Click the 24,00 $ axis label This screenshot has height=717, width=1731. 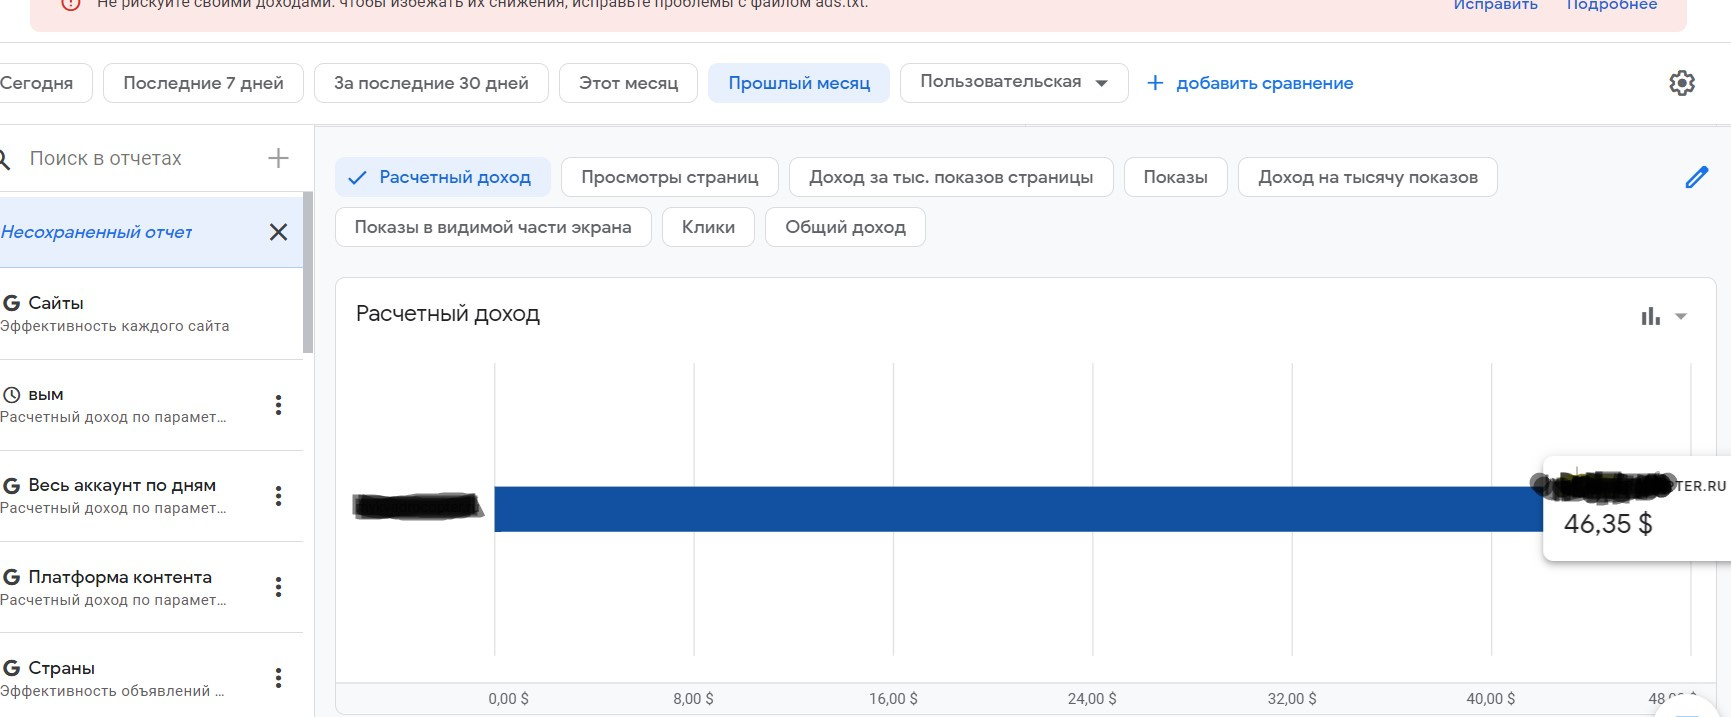pyautogui.click(x=1092, y=699)
